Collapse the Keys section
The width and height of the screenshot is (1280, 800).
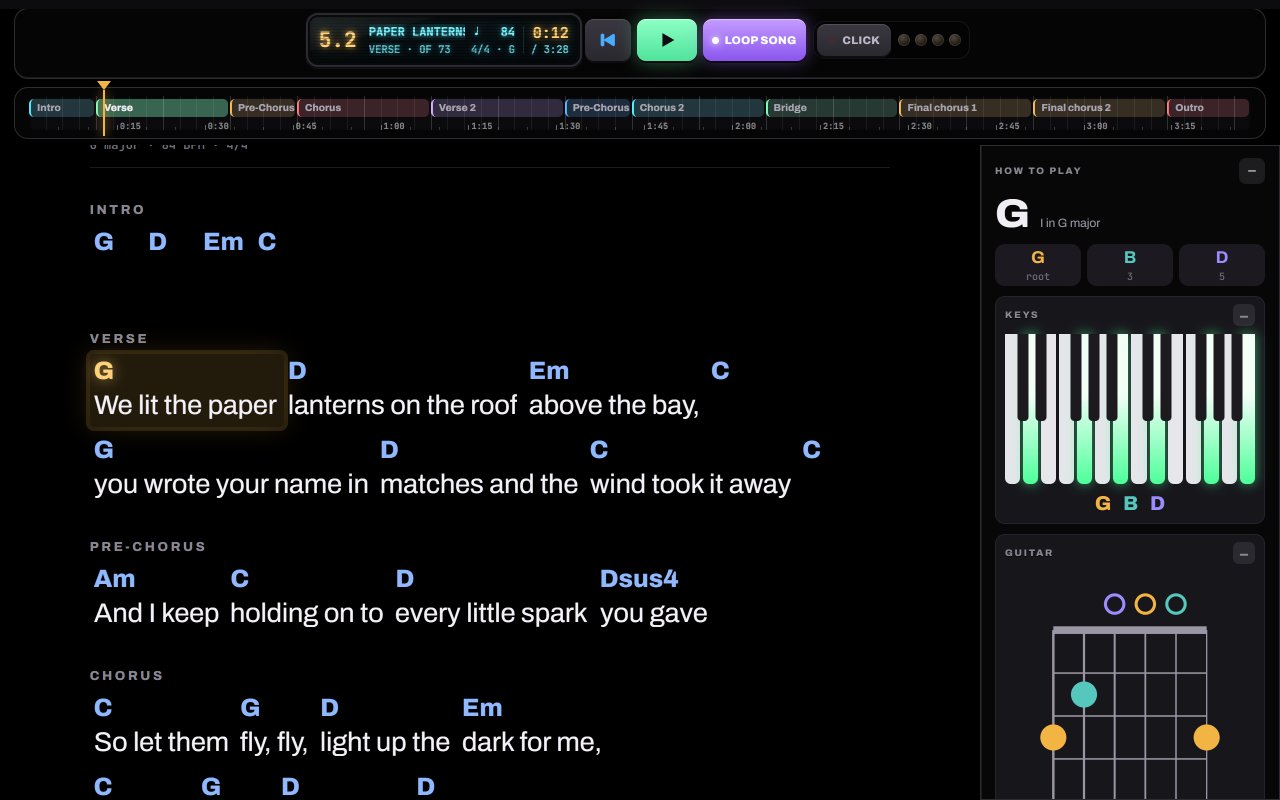point(1243,316)
